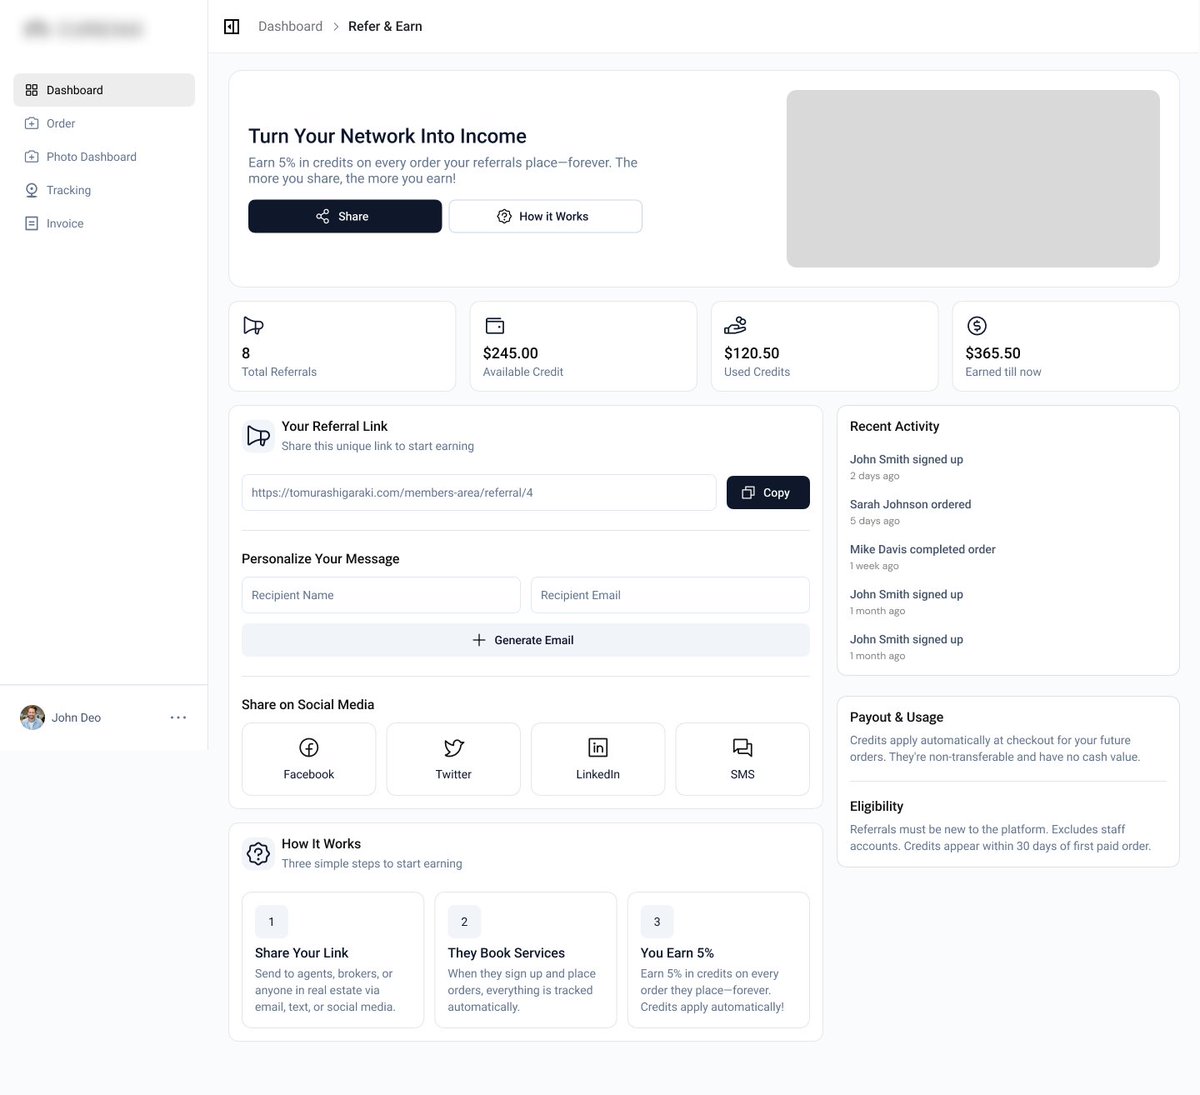This screenshot has width=1200, height=1095.
Task: Focus the Recipient Email field
Action: pyautogui.click(x=670, y=595)
